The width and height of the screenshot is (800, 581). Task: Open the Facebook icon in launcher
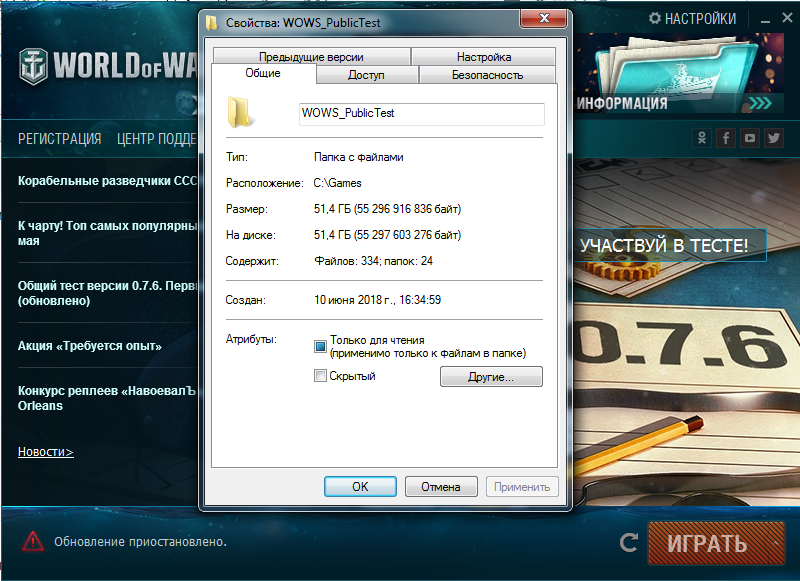(x=726, y=138)
